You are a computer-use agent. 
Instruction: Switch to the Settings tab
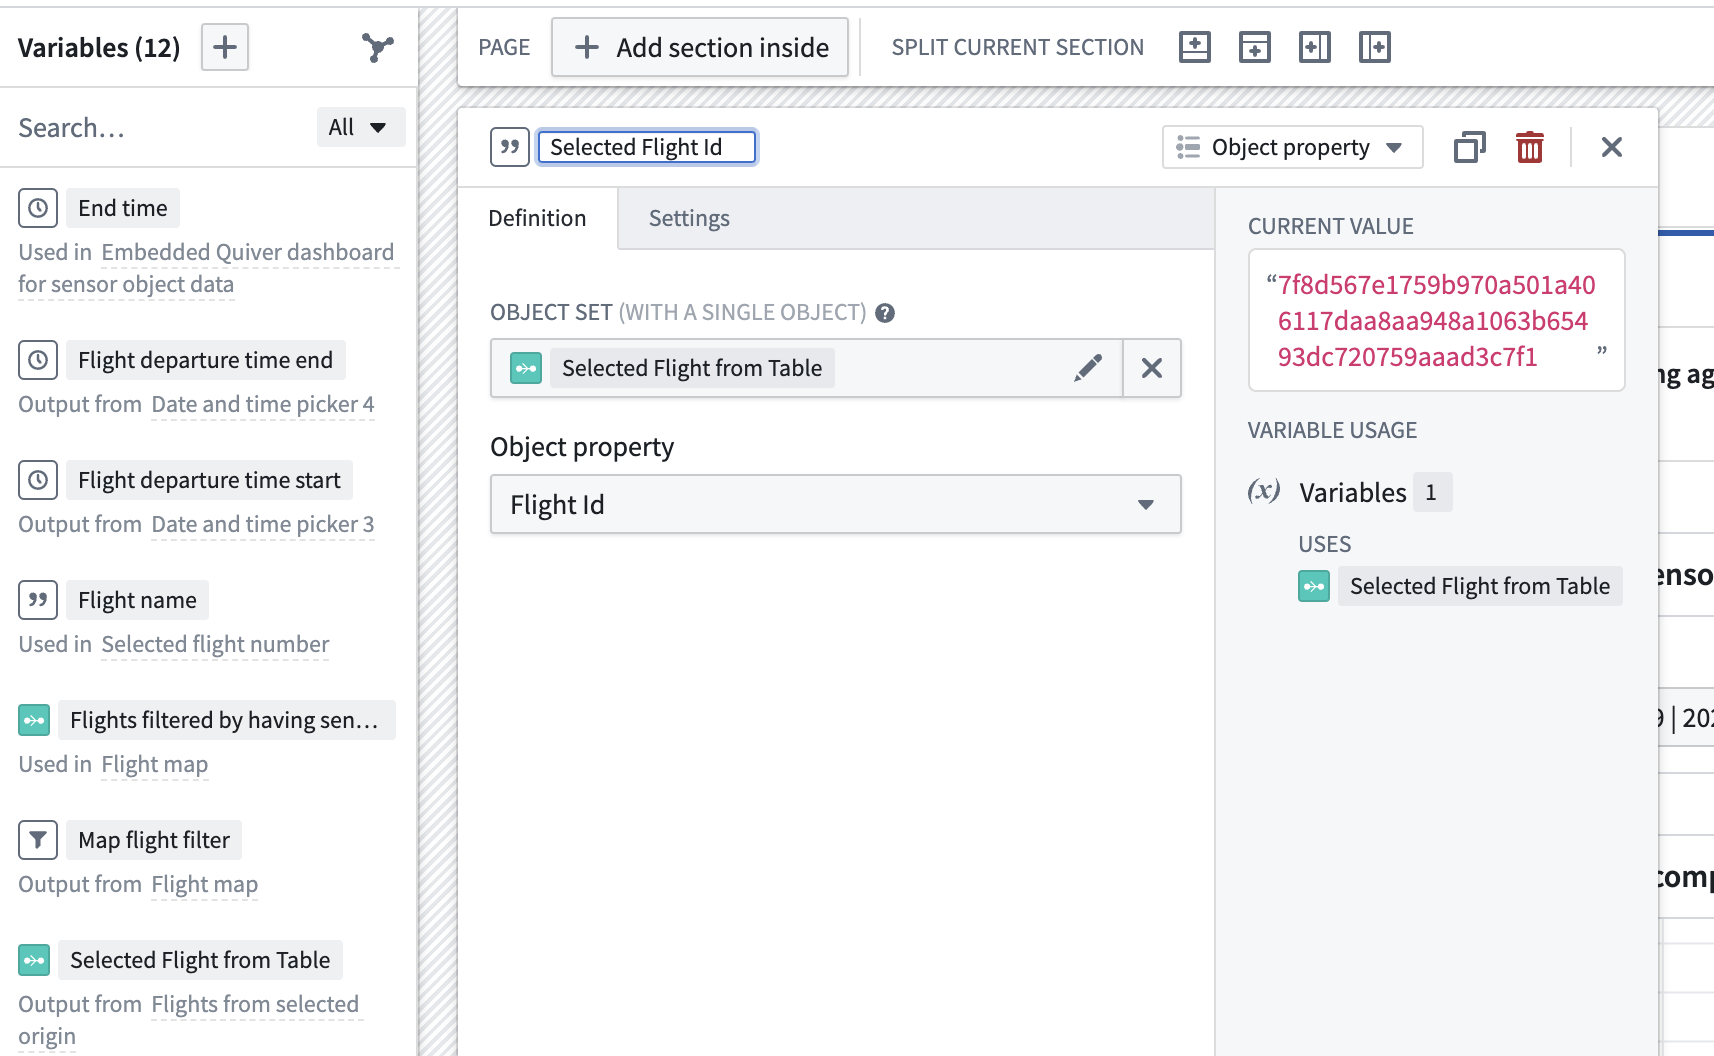pyautogui.click(x=689, y=218)
